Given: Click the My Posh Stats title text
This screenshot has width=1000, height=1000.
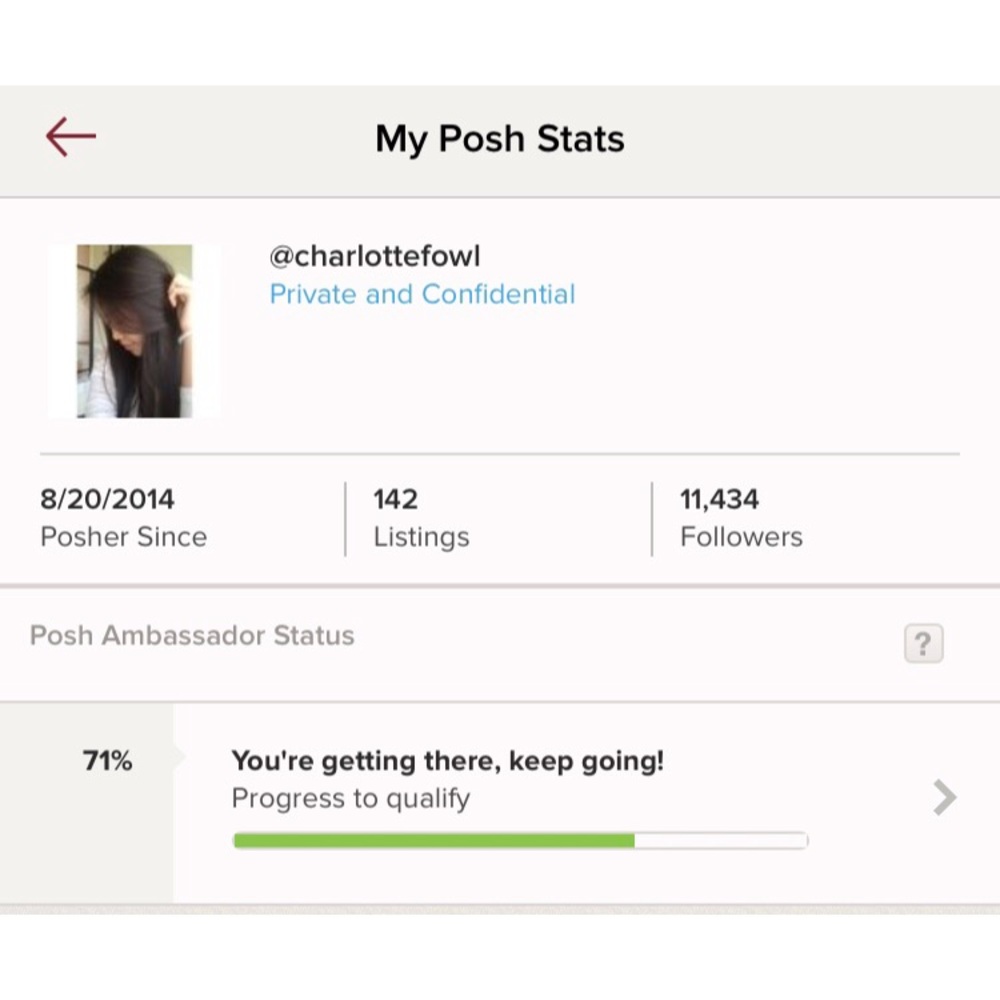Looking at the screenshot, I should tap(500, 139).
